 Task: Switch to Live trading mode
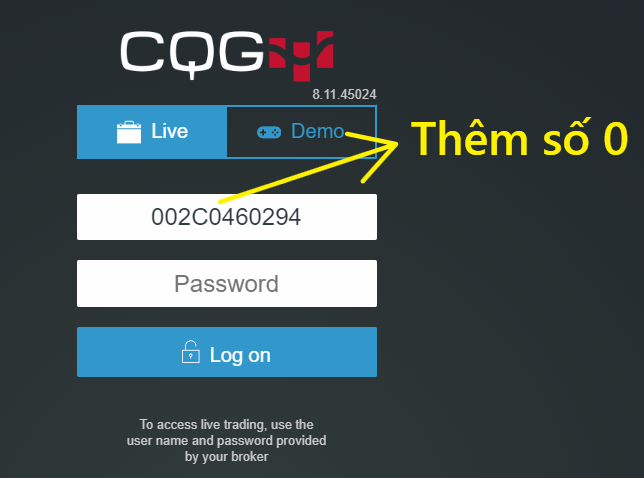pos(152,132)
